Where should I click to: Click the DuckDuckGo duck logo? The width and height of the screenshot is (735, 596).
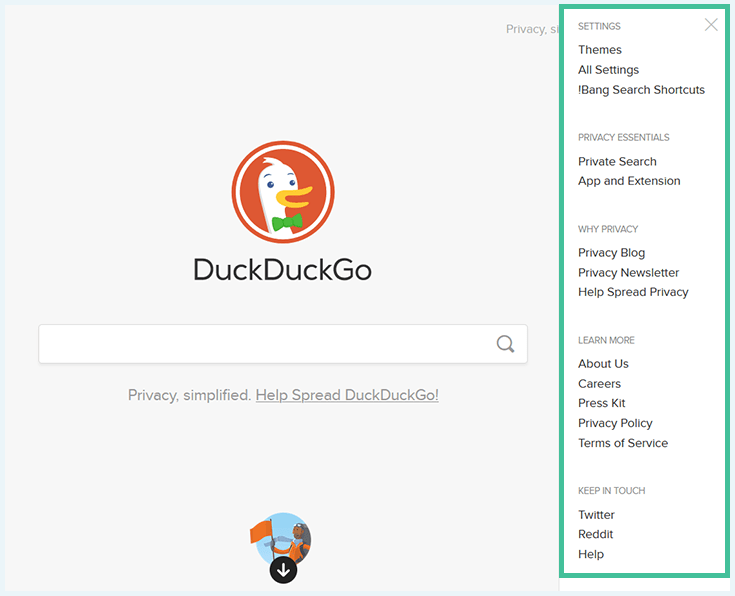(283, 192)
